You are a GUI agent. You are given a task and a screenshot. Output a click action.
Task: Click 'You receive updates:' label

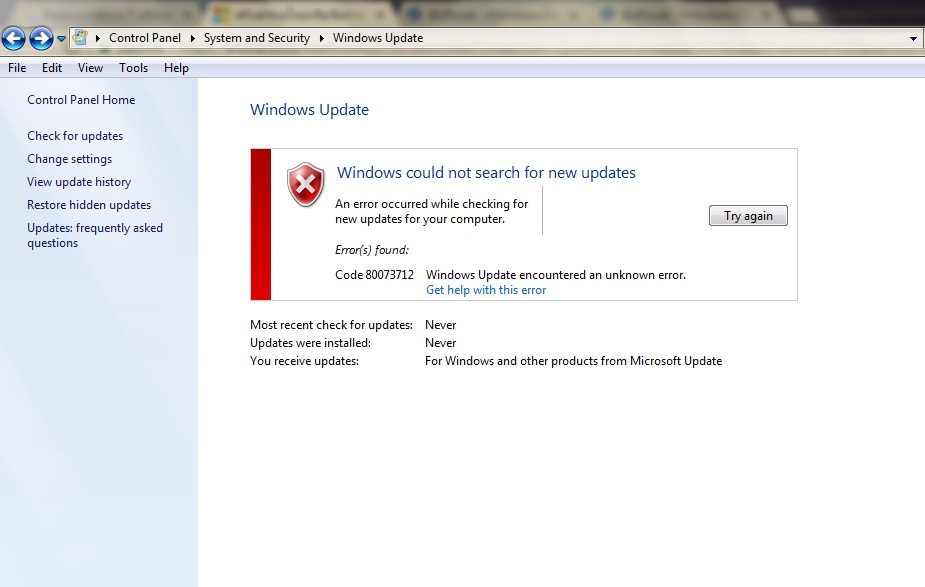(x=304, y=361)
